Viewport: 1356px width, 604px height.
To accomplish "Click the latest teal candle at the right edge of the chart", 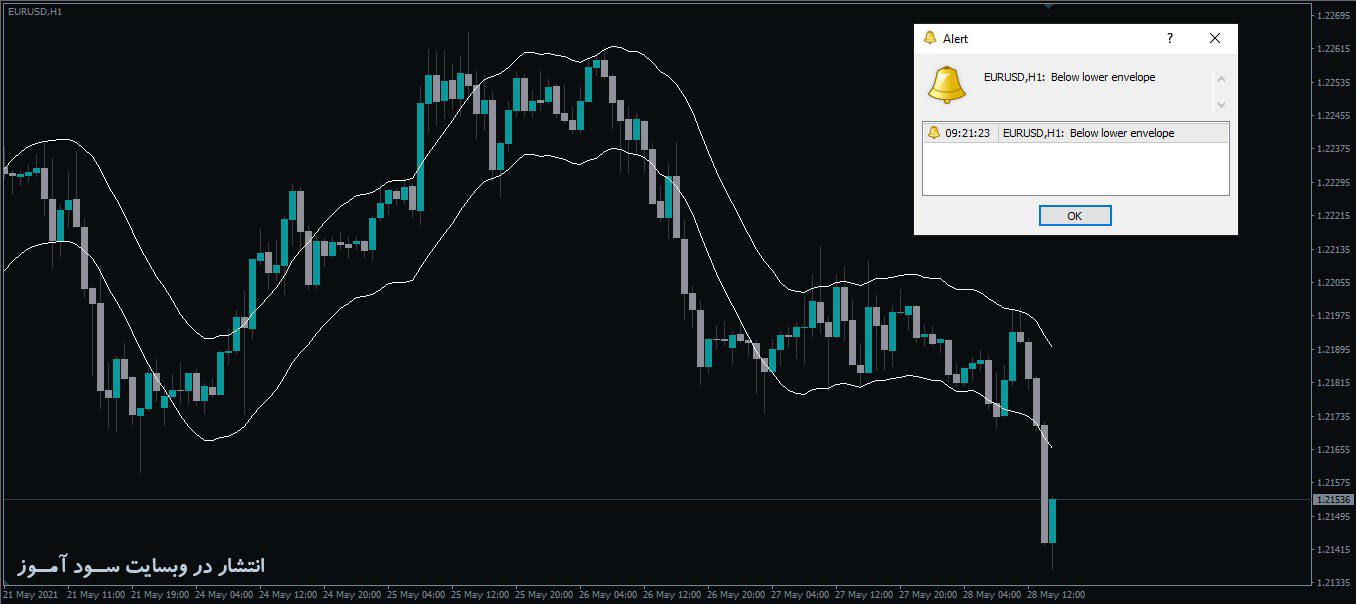I will click(1052, 520).
